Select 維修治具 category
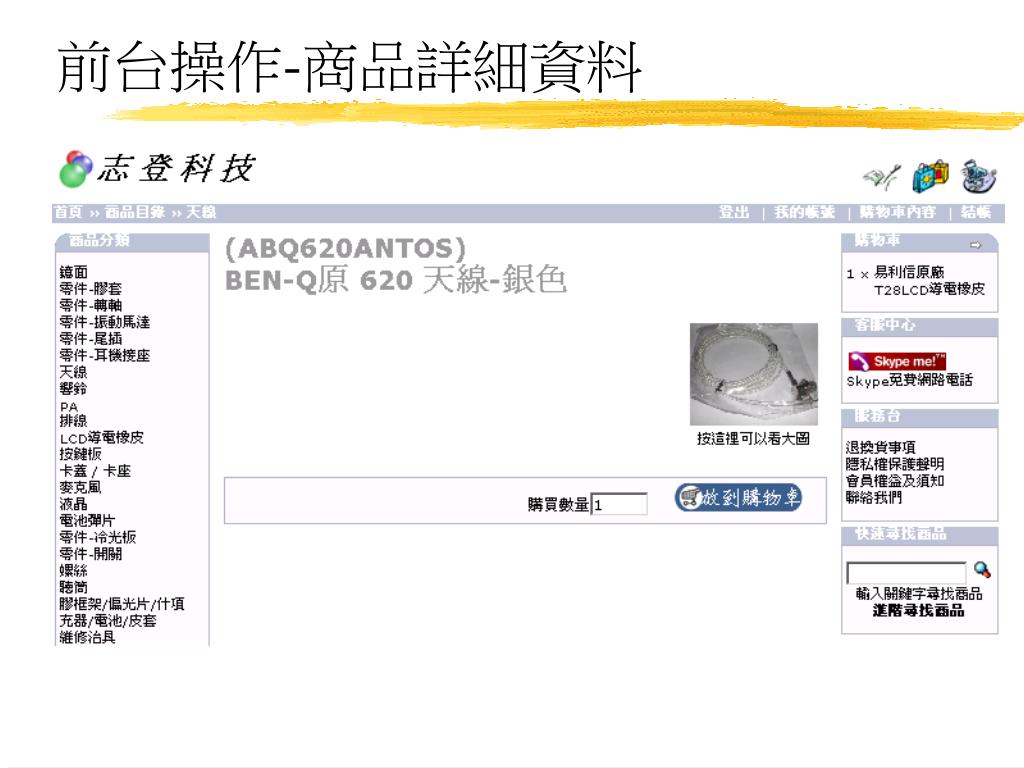1024x768 pixels. [87, 637]
